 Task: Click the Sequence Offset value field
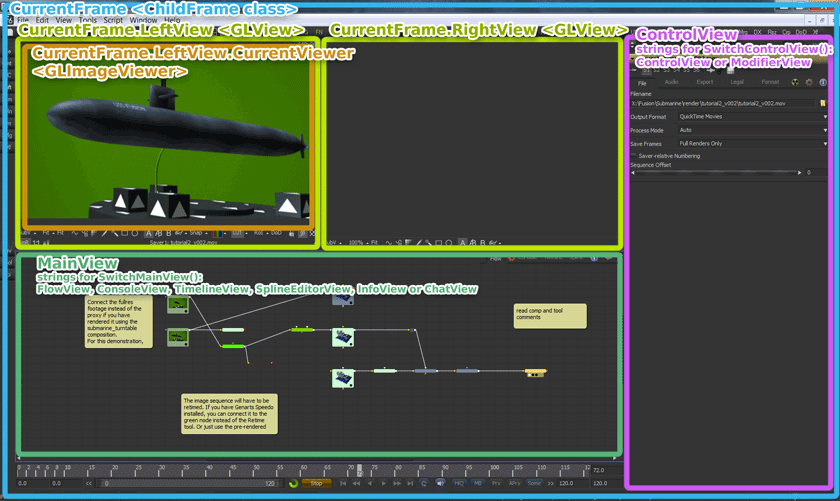816,173
